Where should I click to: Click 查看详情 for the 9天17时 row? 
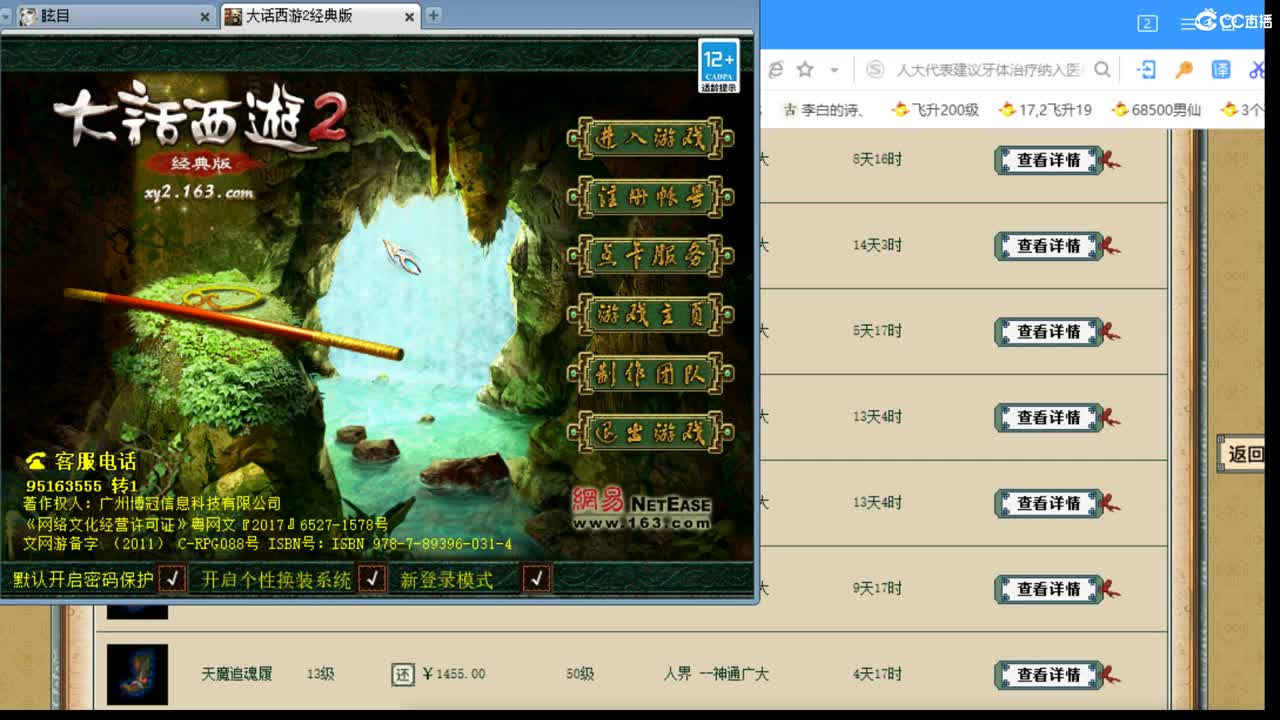(1049, 590)
